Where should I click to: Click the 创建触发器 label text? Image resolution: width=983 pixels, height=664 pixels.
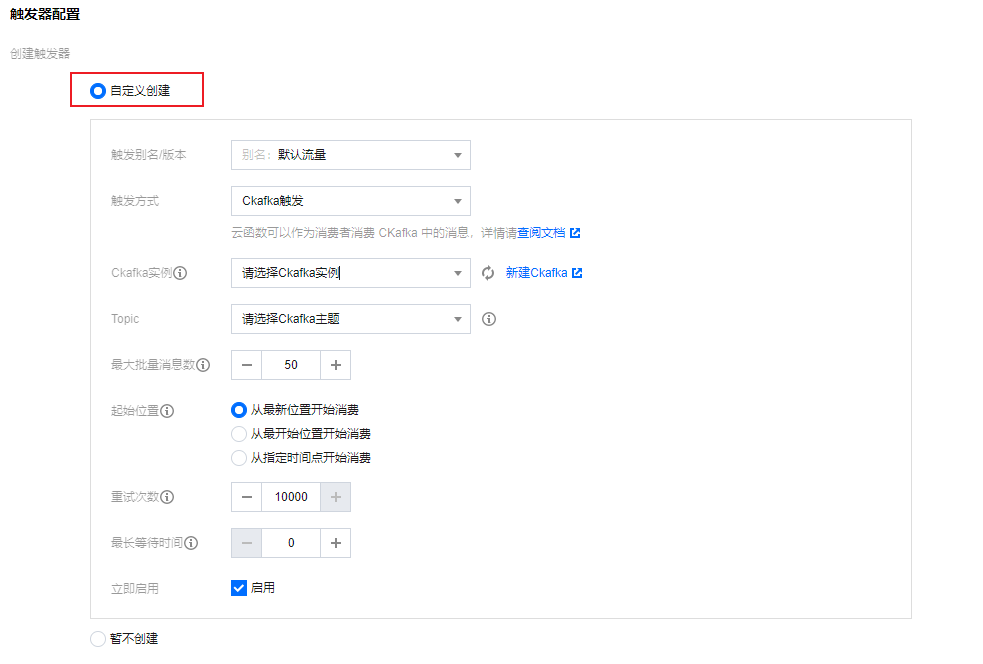[x=40, y=54]
